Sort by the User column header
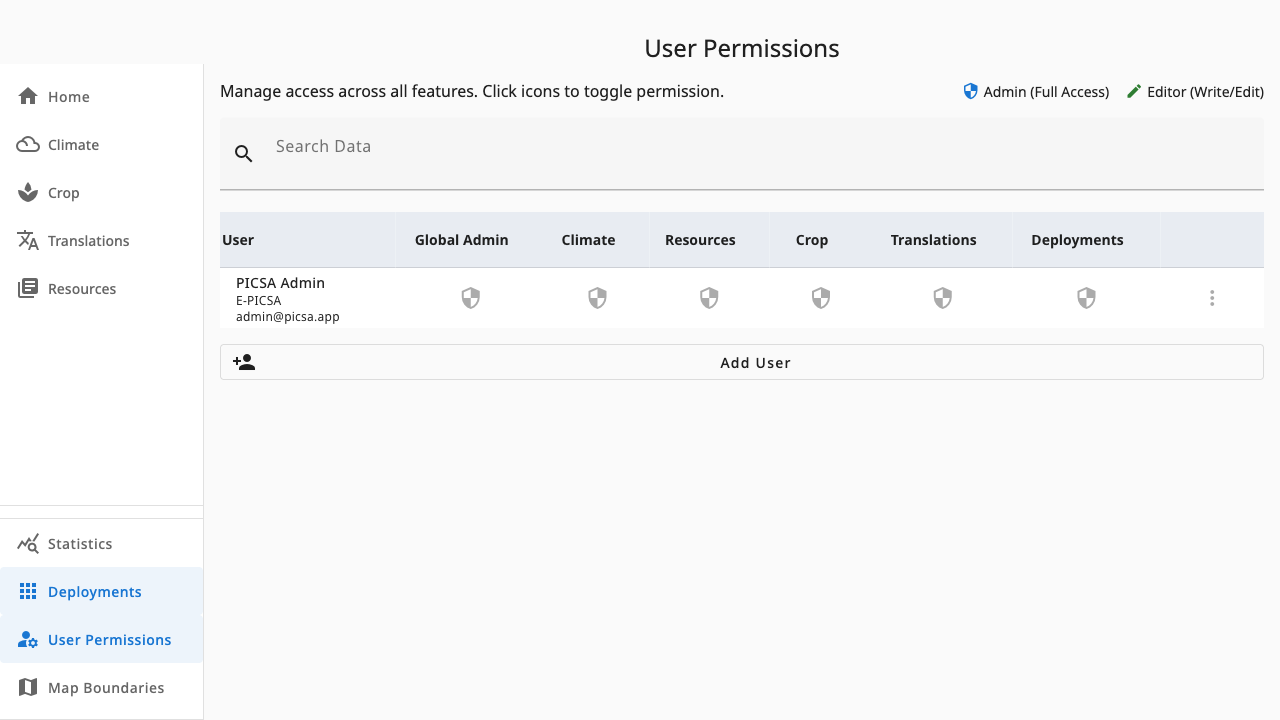The height and width of the screenshot is (720, 1280). click(238, 240)
